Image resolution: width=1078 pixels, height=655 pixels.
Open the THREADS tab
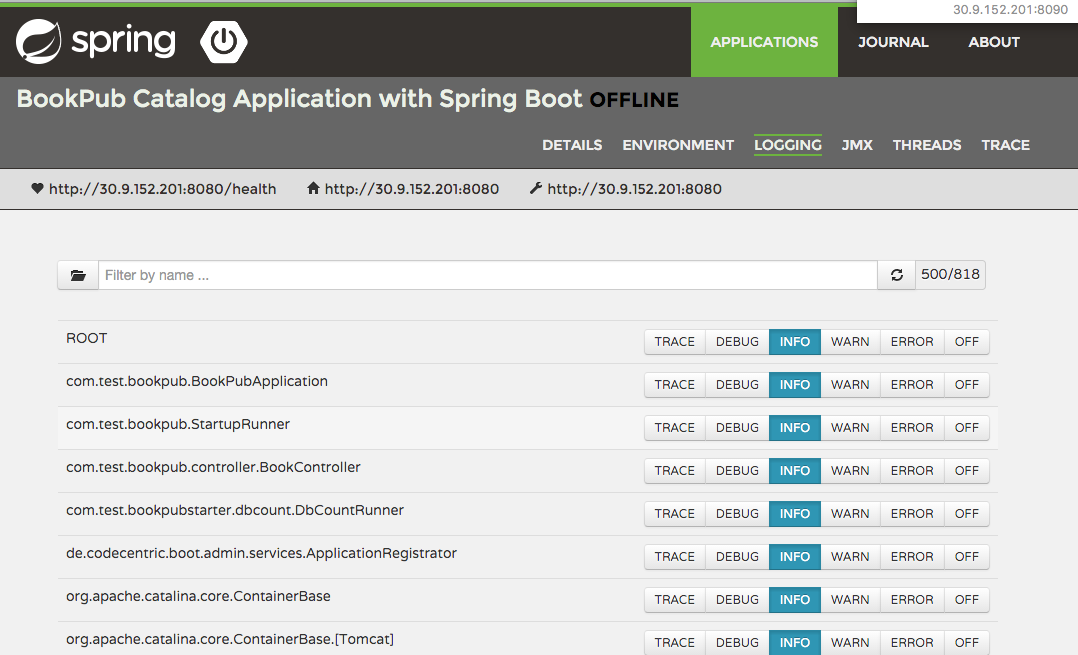926,145
